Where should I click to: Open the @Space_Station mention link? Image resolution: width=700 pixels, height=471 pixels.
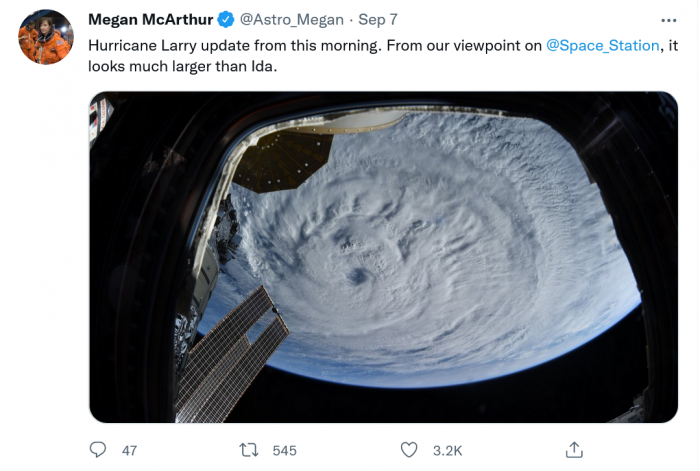coord(603,46)
